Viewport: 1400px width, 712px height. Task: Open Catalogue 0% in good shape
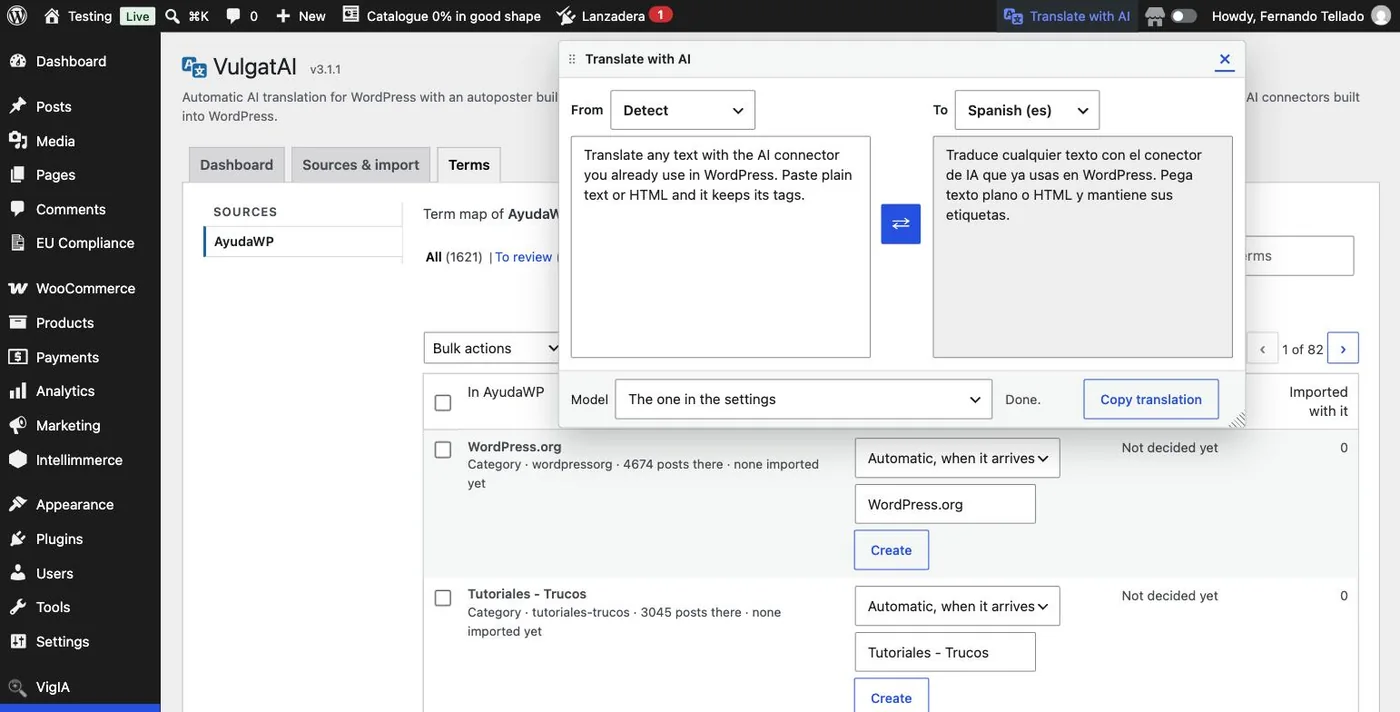441,16
